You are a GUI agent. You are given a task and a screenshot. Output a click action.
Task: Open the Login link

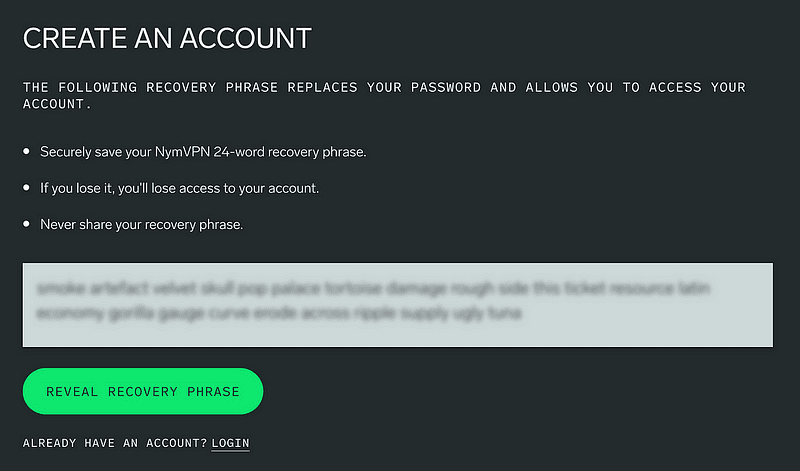click(x=230, y=443)
